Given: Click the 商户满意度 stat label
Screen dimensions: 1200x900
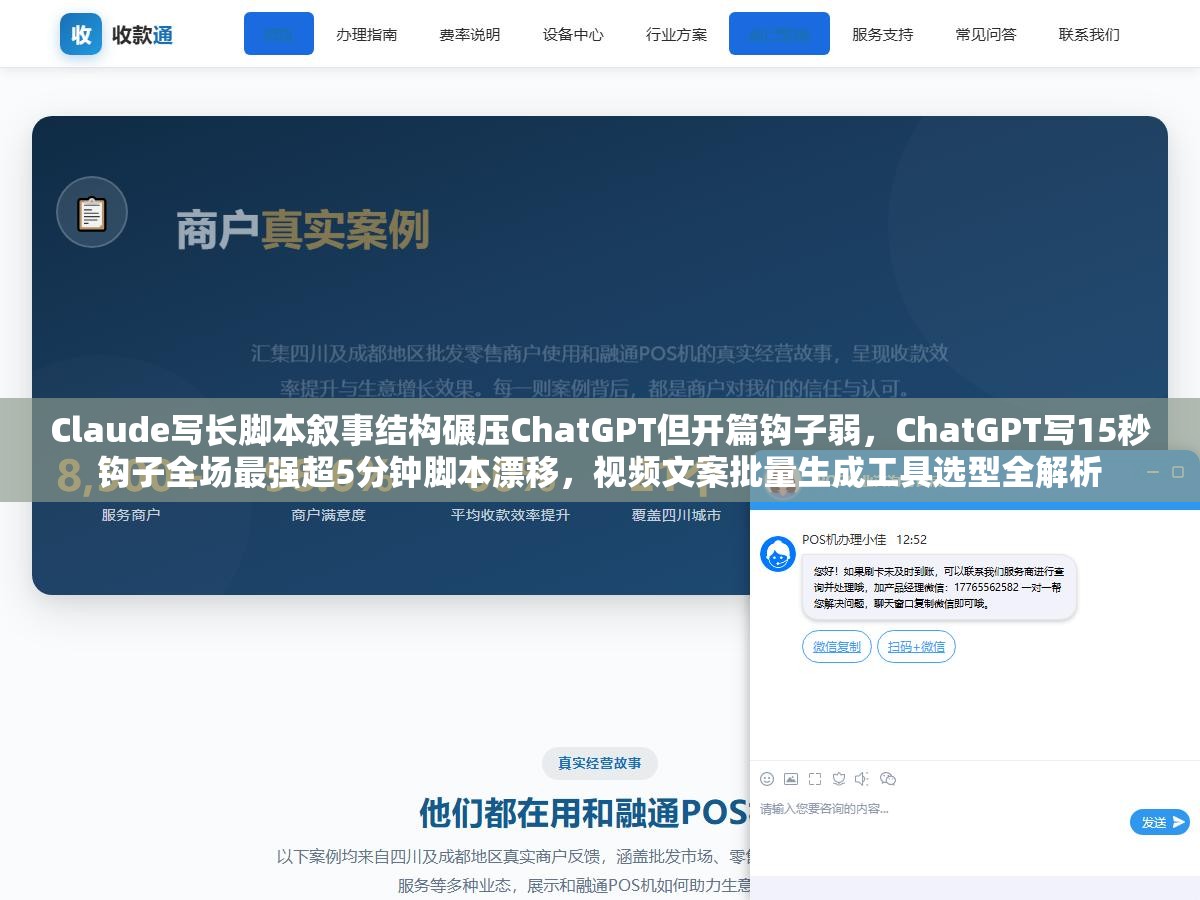Looking at the screenshot, I should click(x=328, y=515).
